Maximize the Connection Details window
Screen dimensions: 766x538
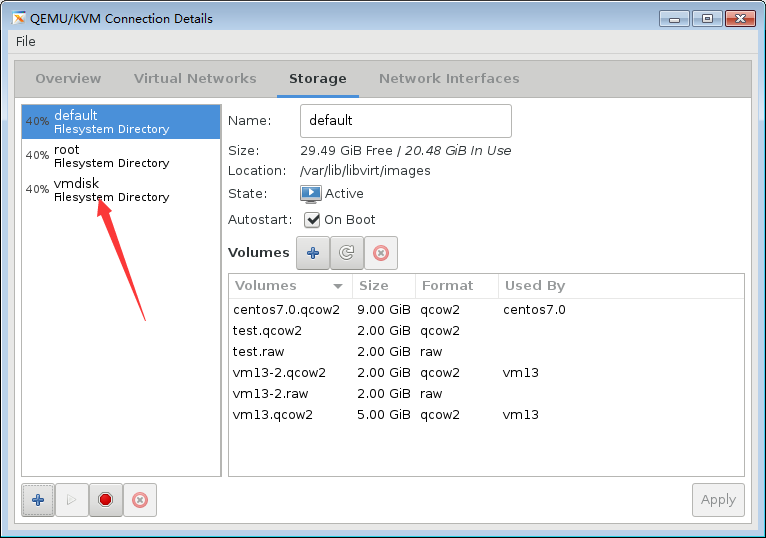coord(707,19)
